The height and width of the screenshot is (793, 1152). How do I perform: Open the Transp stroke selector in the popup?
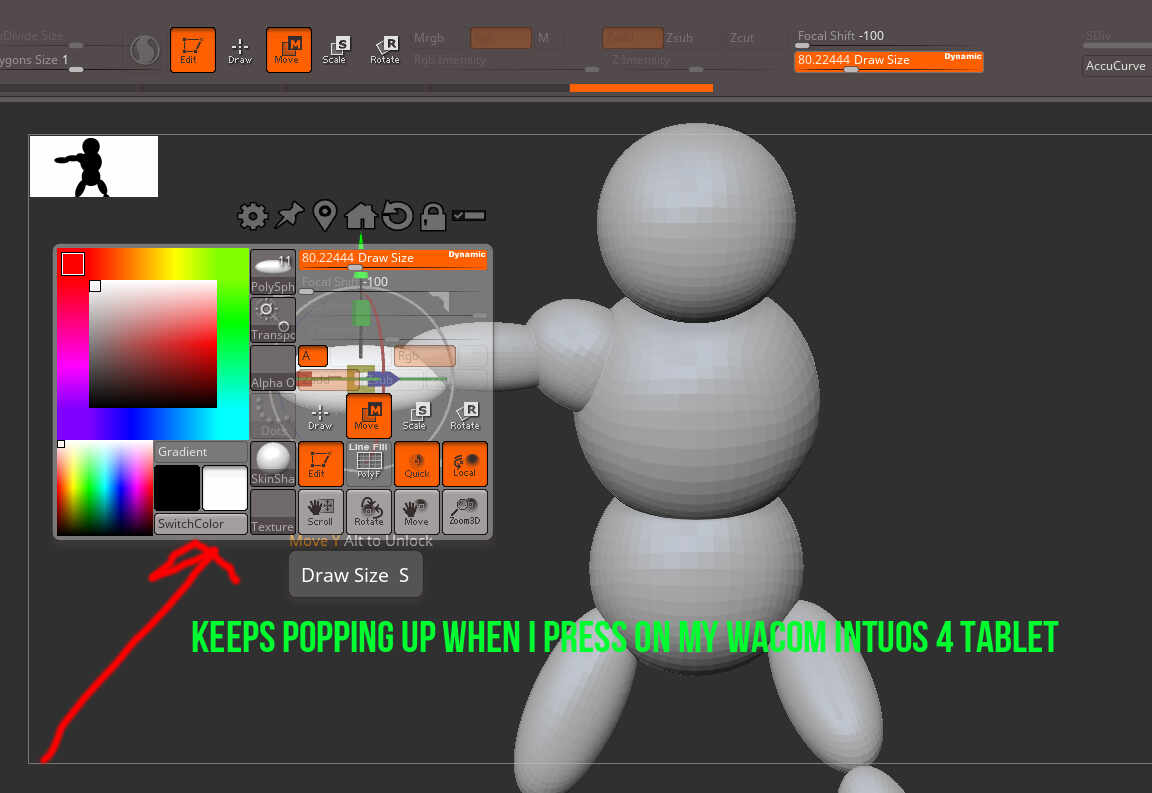point(273,320)
